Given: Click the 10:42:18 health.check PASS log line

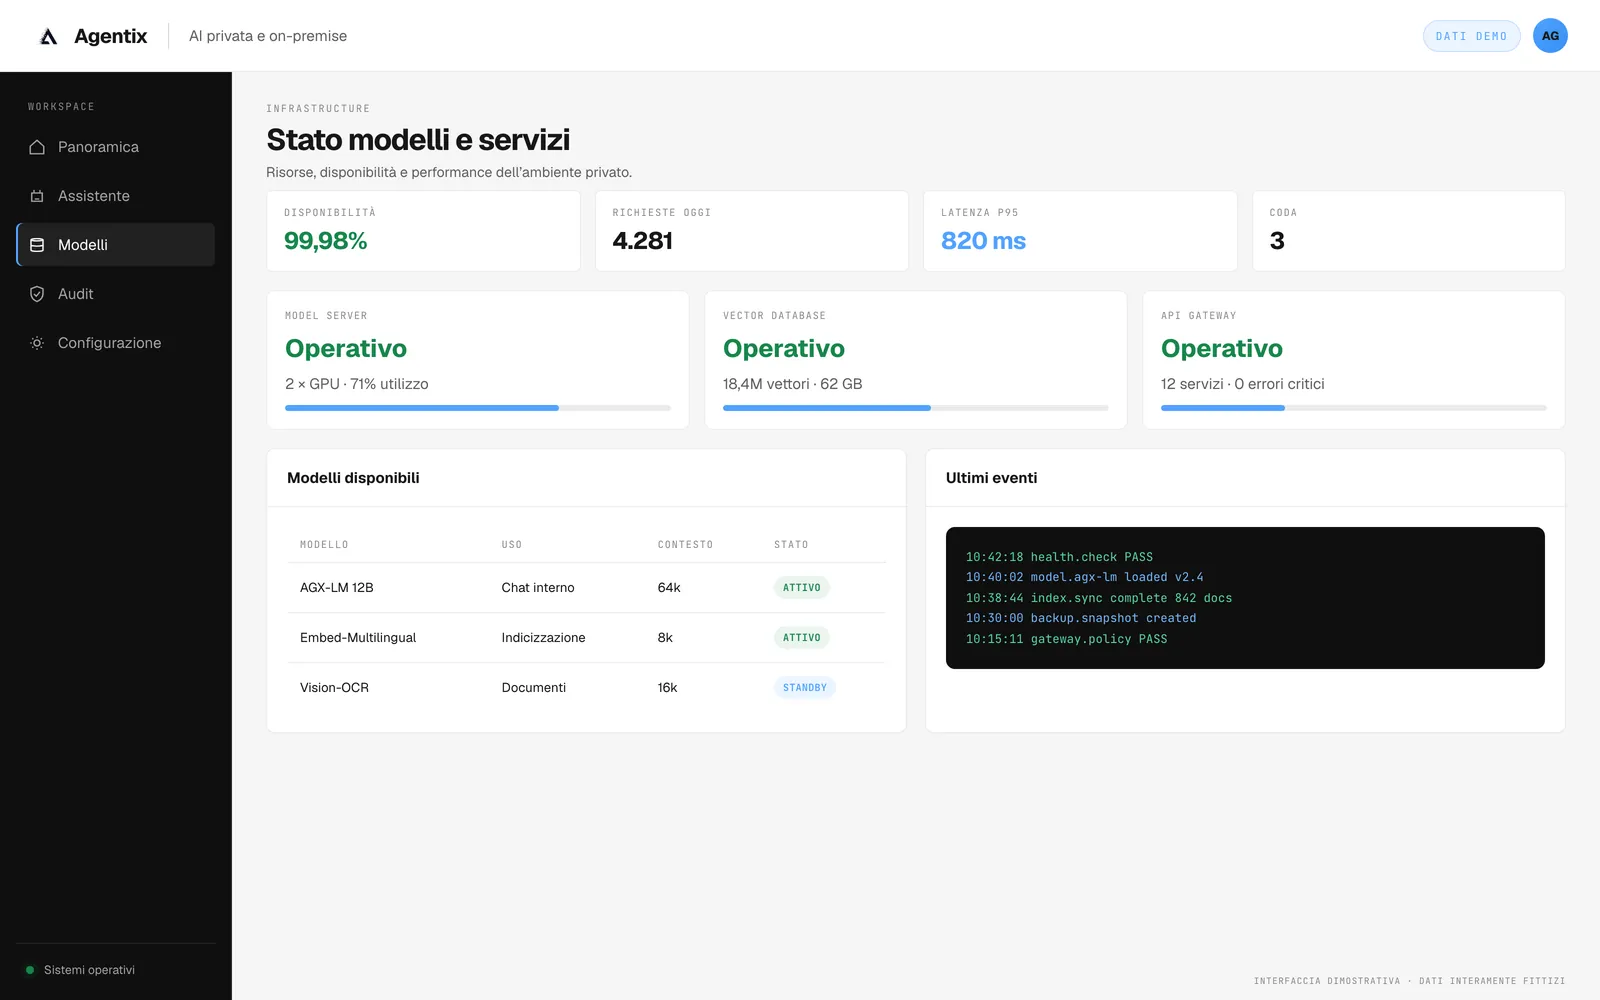Looking at the screenshot, I should point(1059,557).
